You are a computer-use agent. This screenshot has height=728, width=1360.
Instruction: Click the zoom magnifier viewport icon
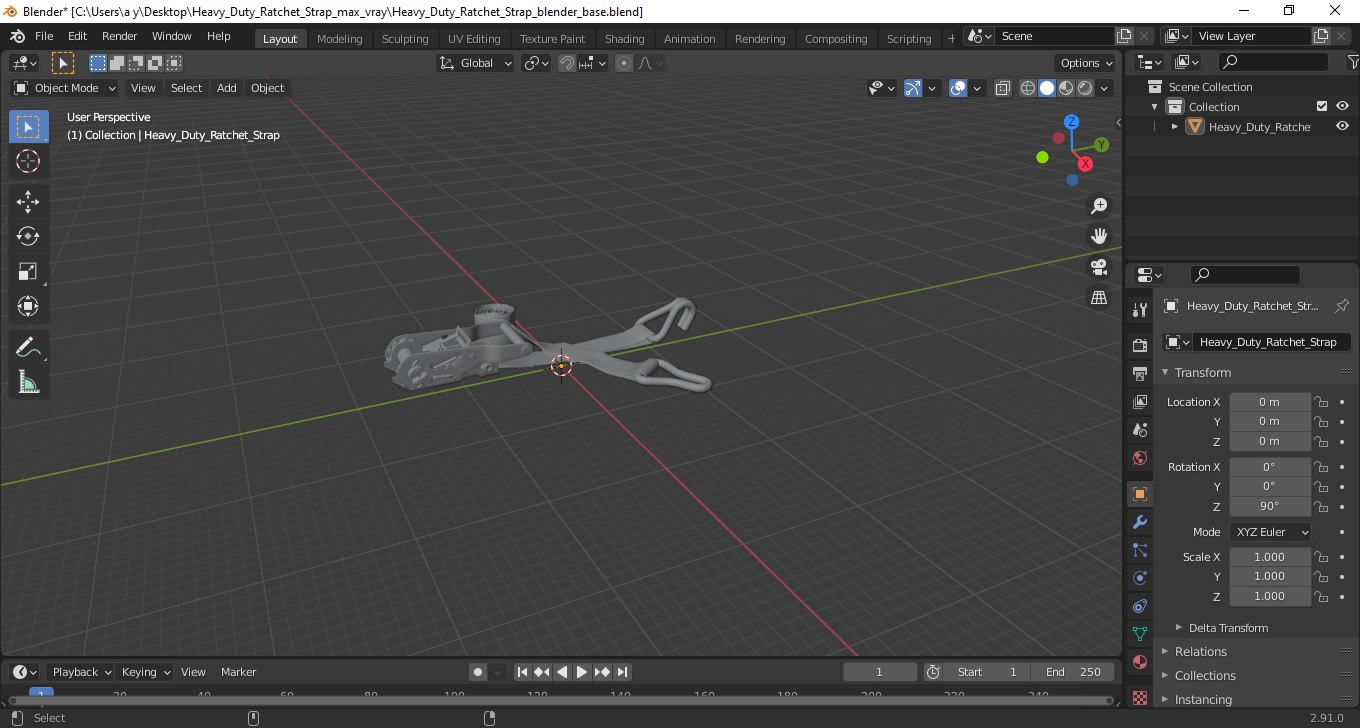click(1099, 206)
